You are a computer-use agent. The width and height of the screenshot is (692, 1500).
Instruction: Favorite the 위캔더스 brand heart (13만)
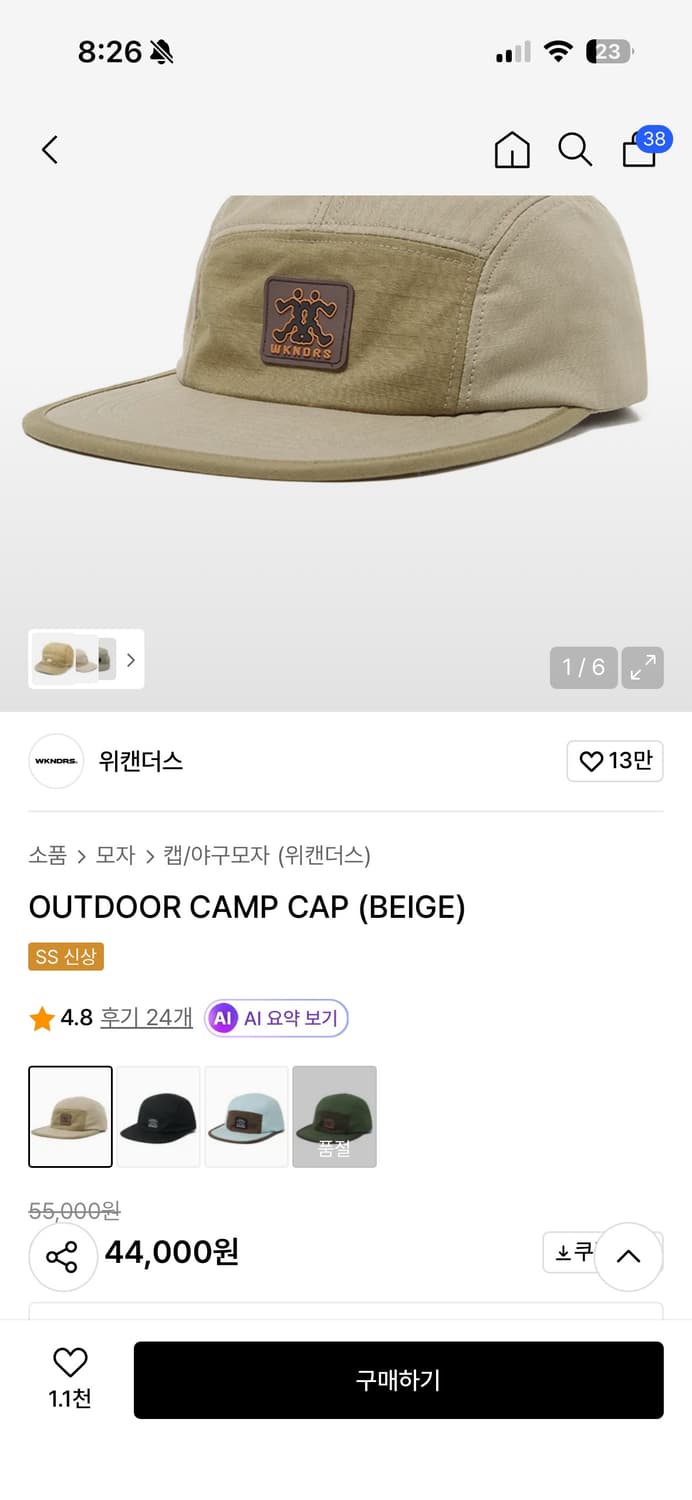point(614,761)
